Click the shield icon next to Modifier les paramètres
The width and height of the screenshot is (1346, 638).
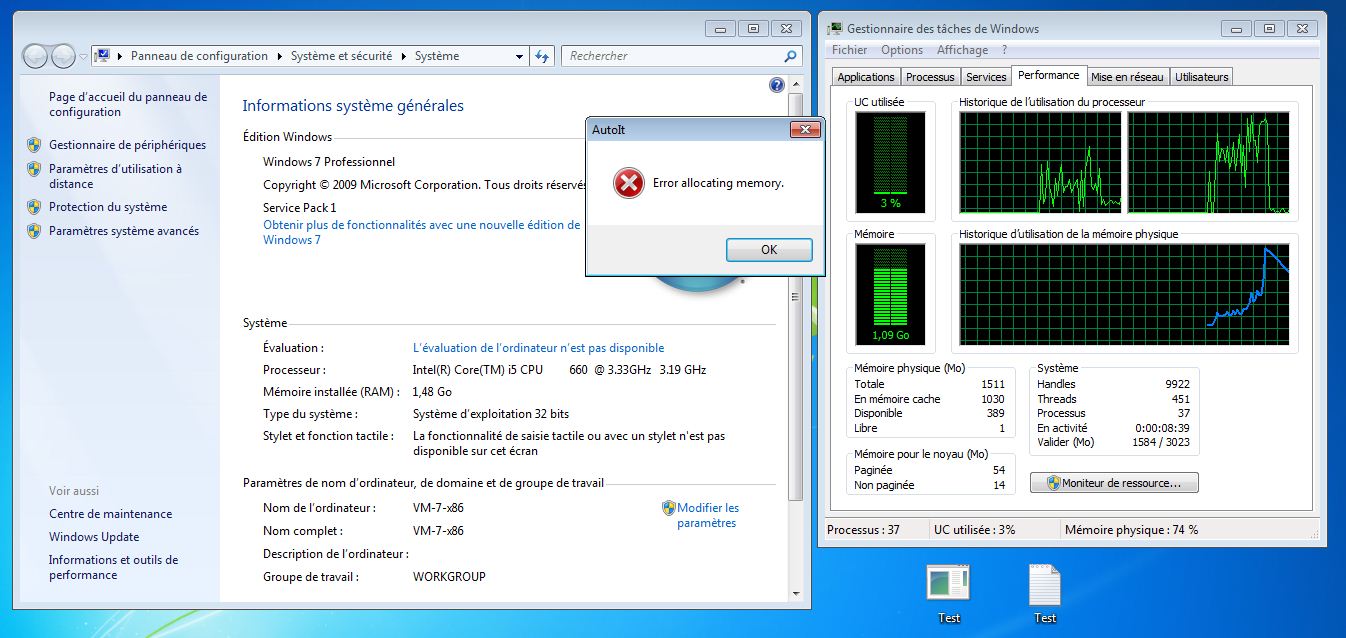coord(668,508)
